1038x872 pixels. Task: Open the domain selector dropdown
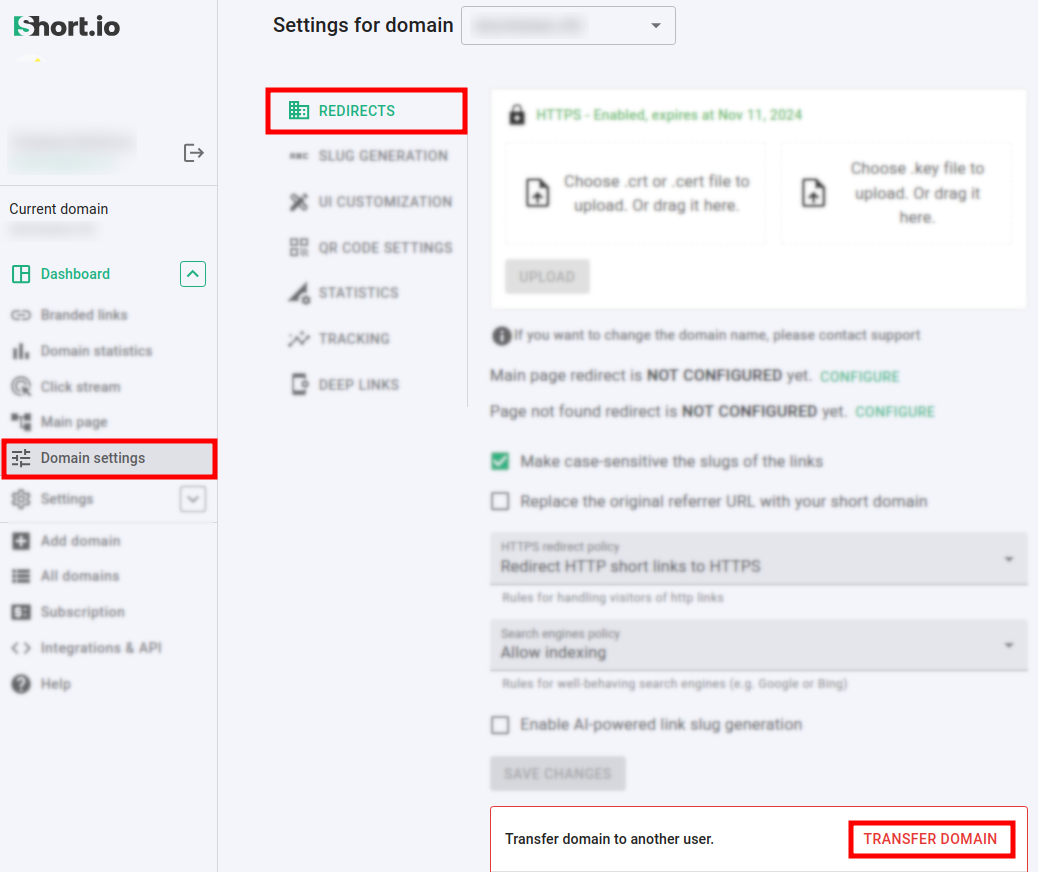568,26
